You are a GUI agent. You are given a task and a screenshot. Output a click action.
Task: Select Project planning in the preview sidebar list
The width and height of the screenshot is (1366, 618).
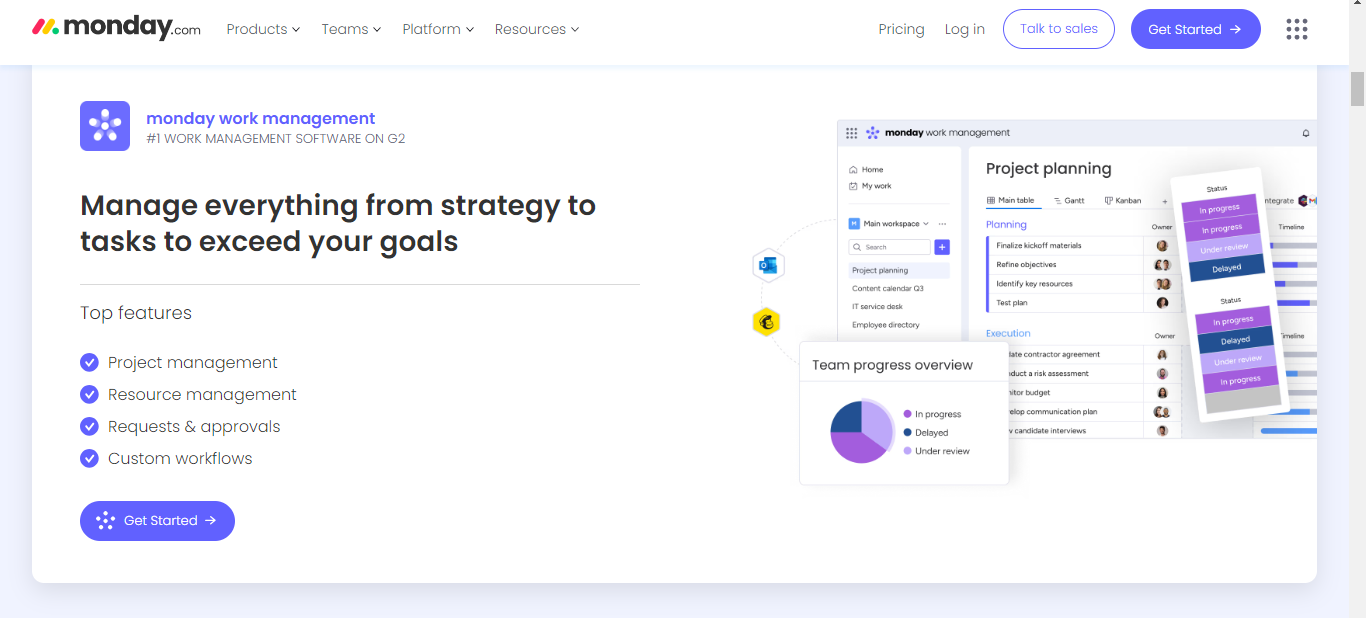point(898,270)
